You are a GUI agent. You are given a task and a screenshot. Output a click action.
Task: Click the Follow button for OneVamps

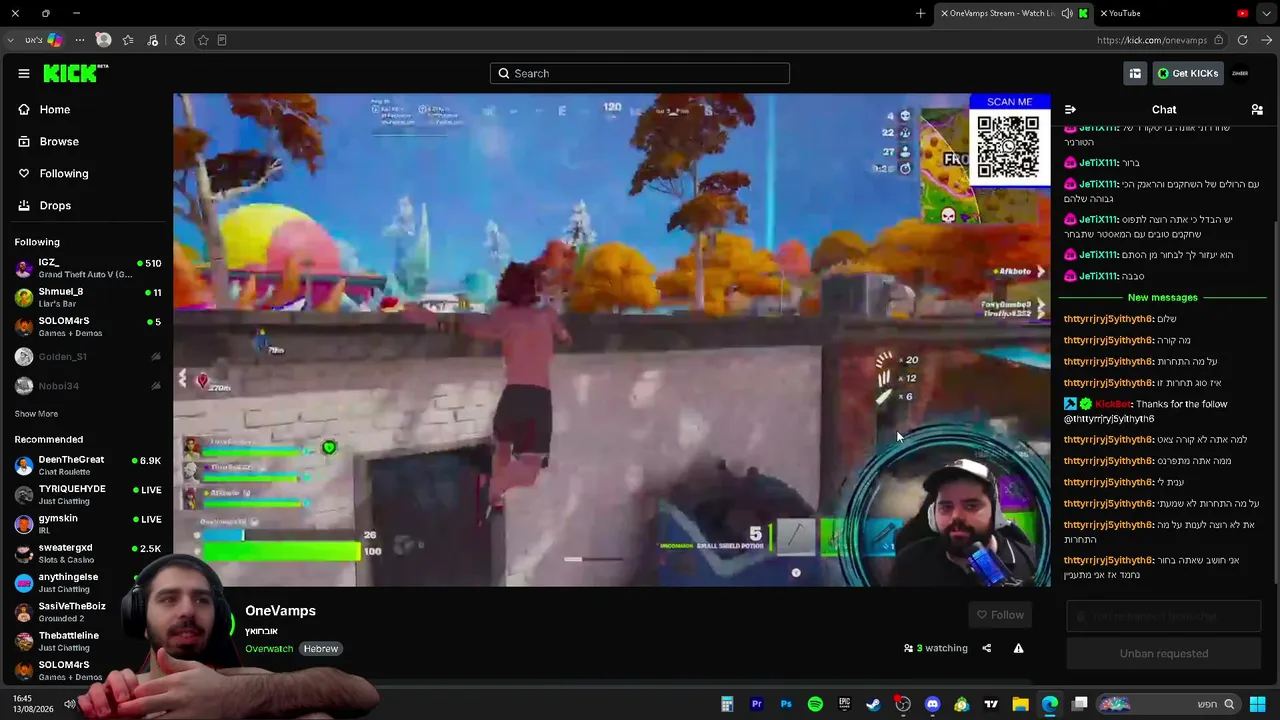pos(1000,615)
